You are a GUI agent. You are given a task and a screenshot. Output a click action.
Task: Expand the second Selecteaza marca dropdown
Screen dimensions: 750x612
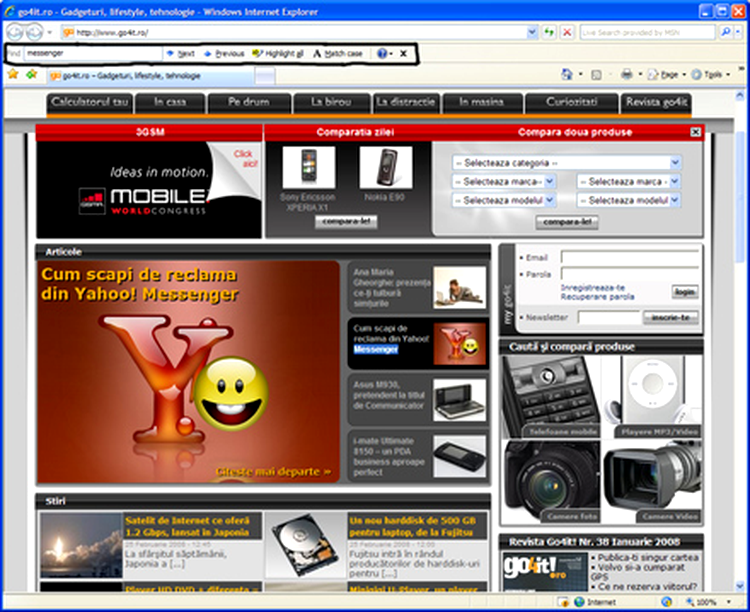pos(629,182)
